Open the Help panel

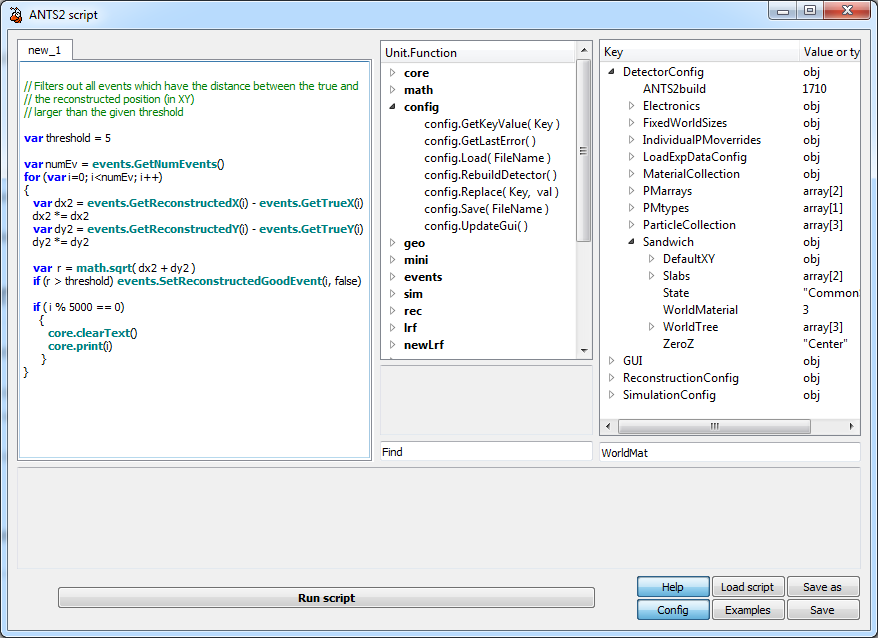pos(673,587)
